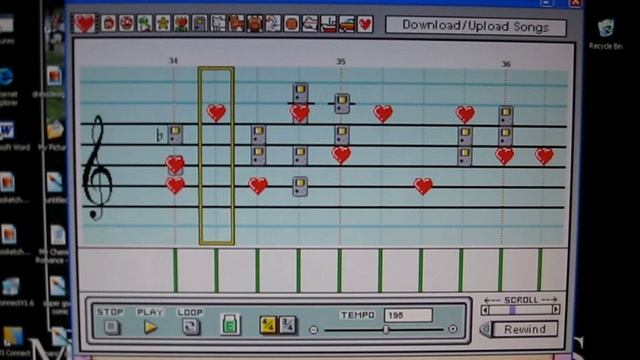Click the Tempo field showing 195
The width and height of the screenshot is (640, 360).
pyautogui.click(x=408, y=315)
